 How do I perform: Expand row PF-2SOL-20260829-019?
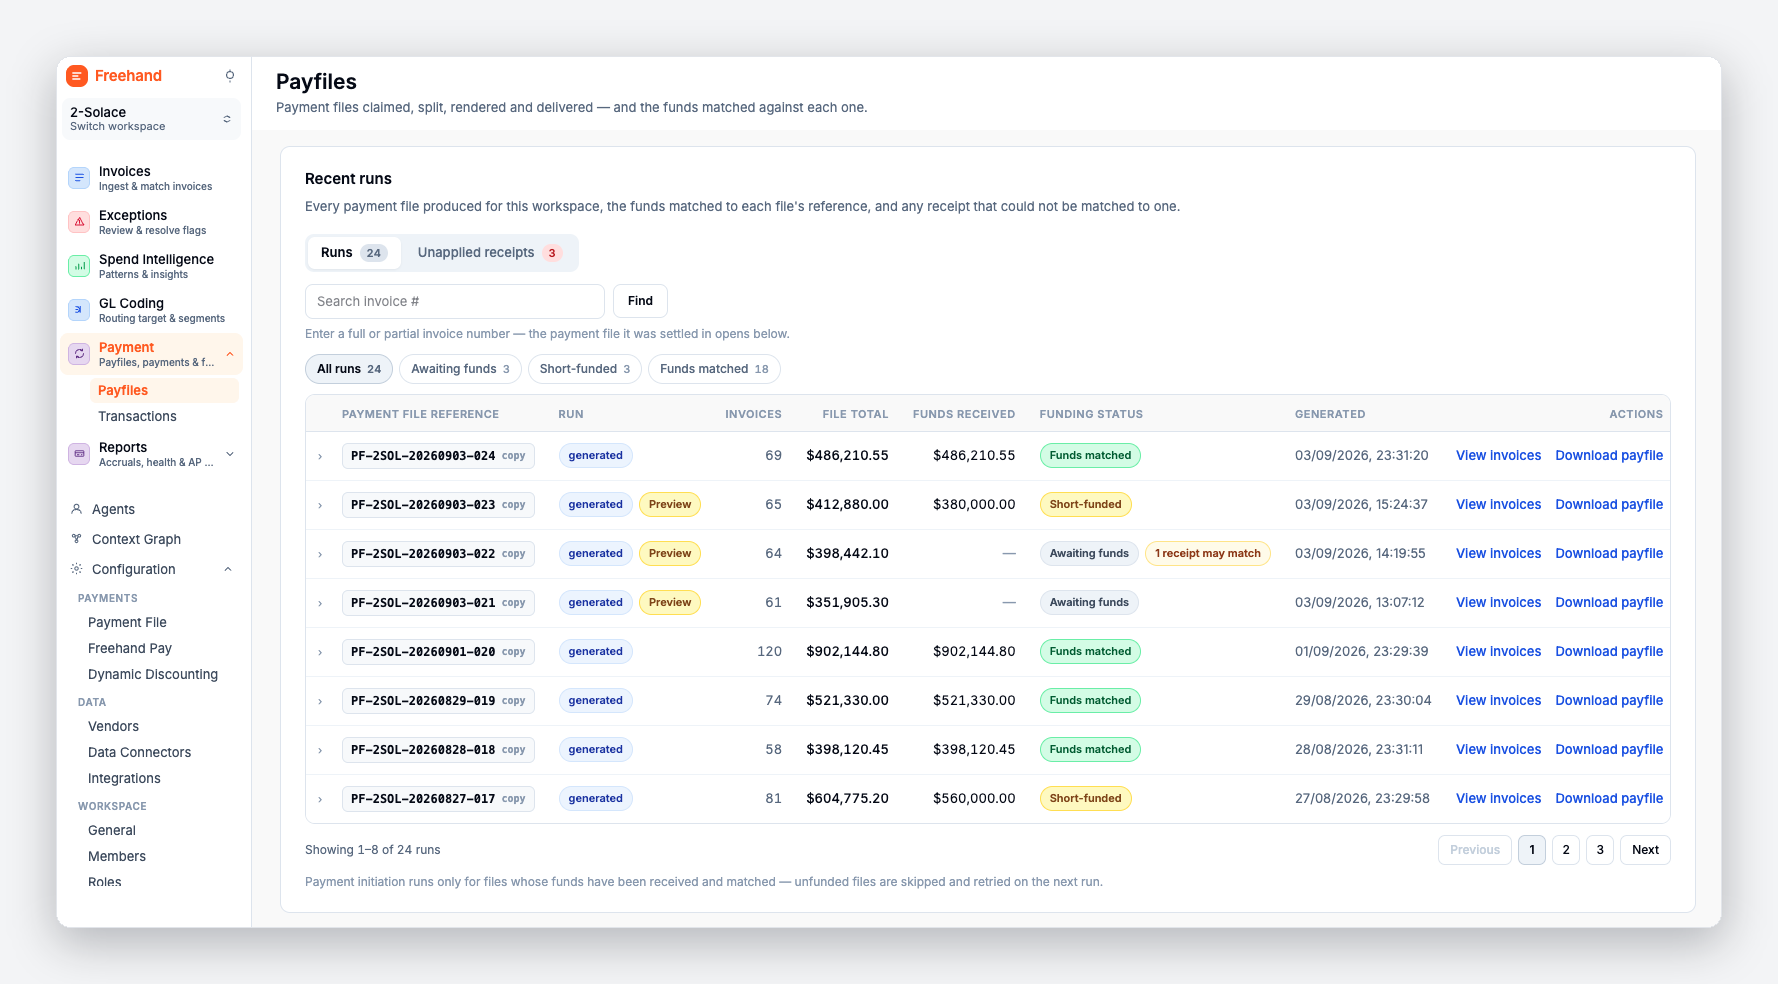coord(320,701)
